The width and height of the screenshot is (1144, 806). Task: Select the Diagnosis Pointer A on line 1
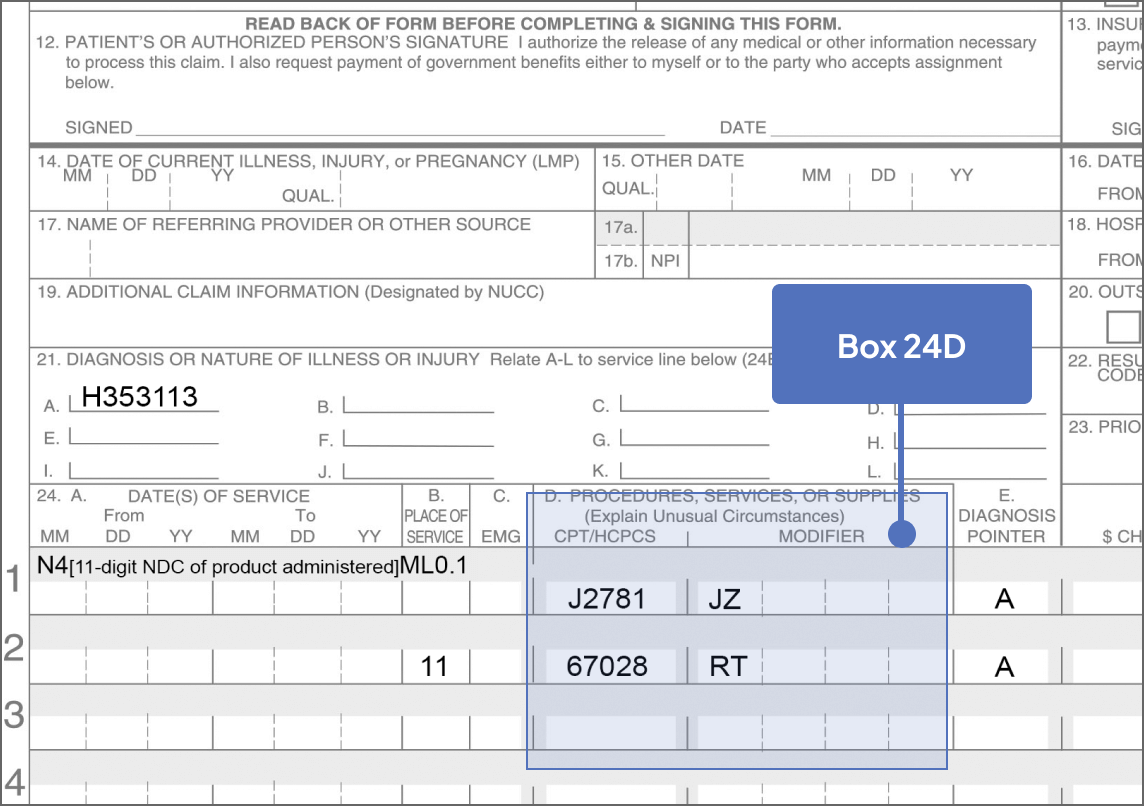pyautogui.click(x=1003, y=597)
